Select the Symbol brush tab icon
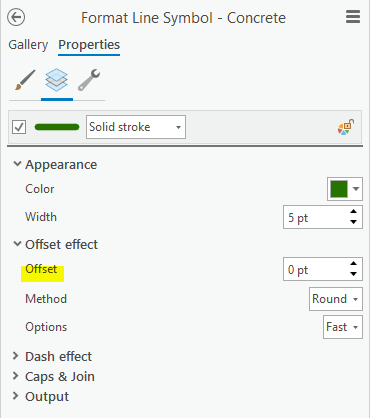 [x=25, y=80]
